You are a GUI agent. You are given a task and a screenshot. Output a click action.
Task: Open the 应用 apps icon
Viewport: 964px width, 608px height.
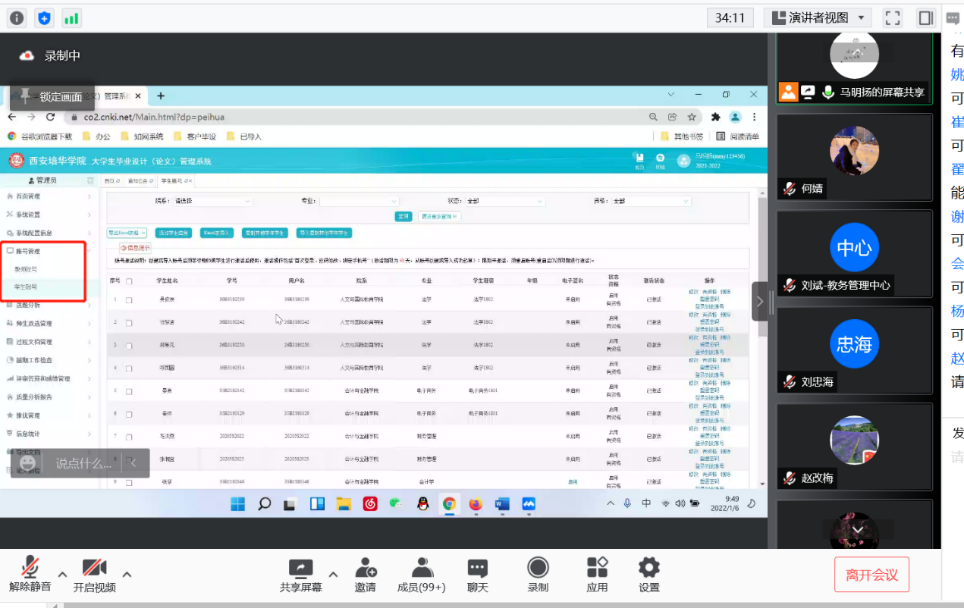(597, 567)
